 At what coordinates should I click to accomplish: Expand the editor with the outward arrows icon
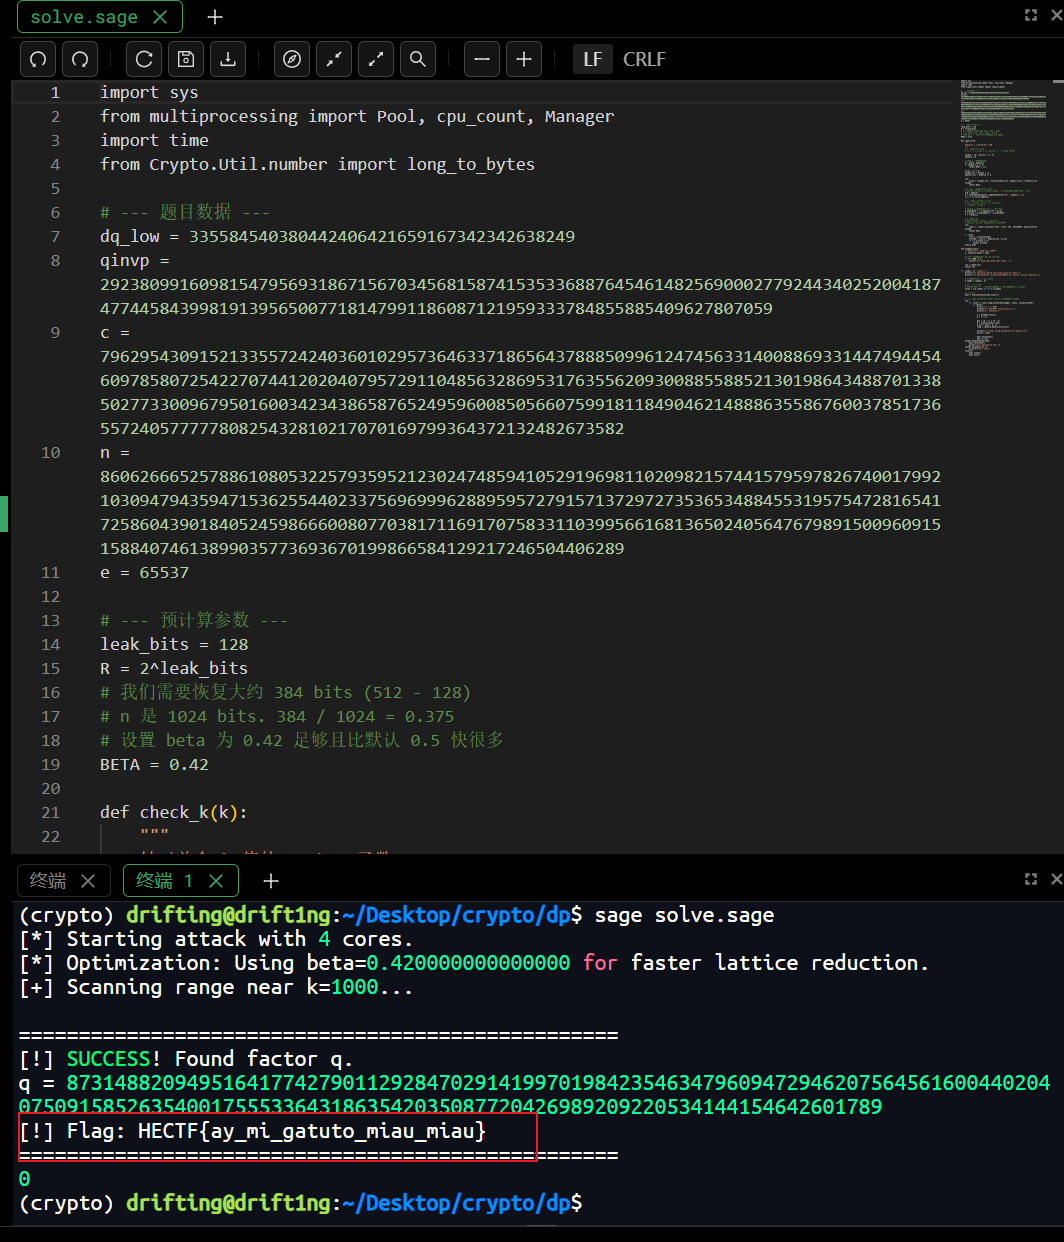pyautogui.click(x=375, y=59)
